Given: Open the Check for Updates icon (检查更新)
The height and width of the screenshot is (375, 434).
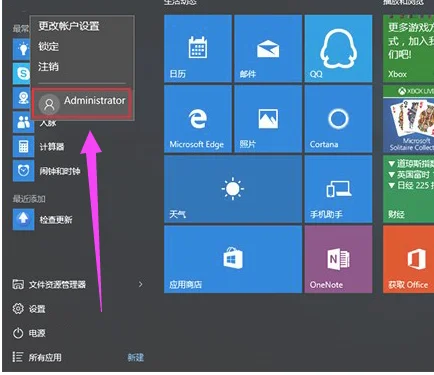Looking at the screenshot, I should [x=23, y=219].
